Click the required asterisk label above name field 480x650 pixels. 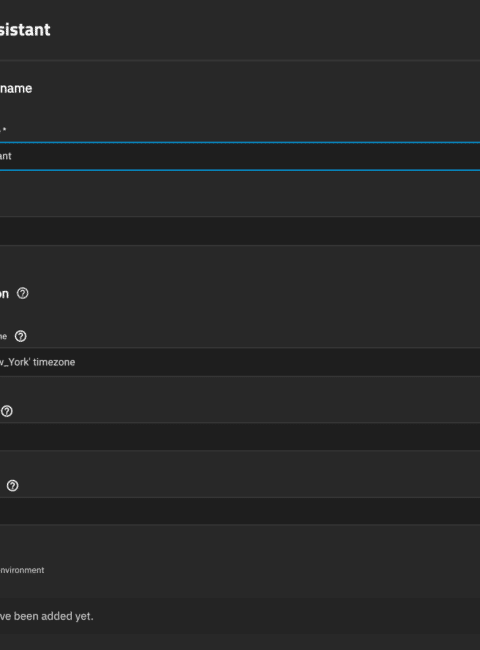point(3,130)
